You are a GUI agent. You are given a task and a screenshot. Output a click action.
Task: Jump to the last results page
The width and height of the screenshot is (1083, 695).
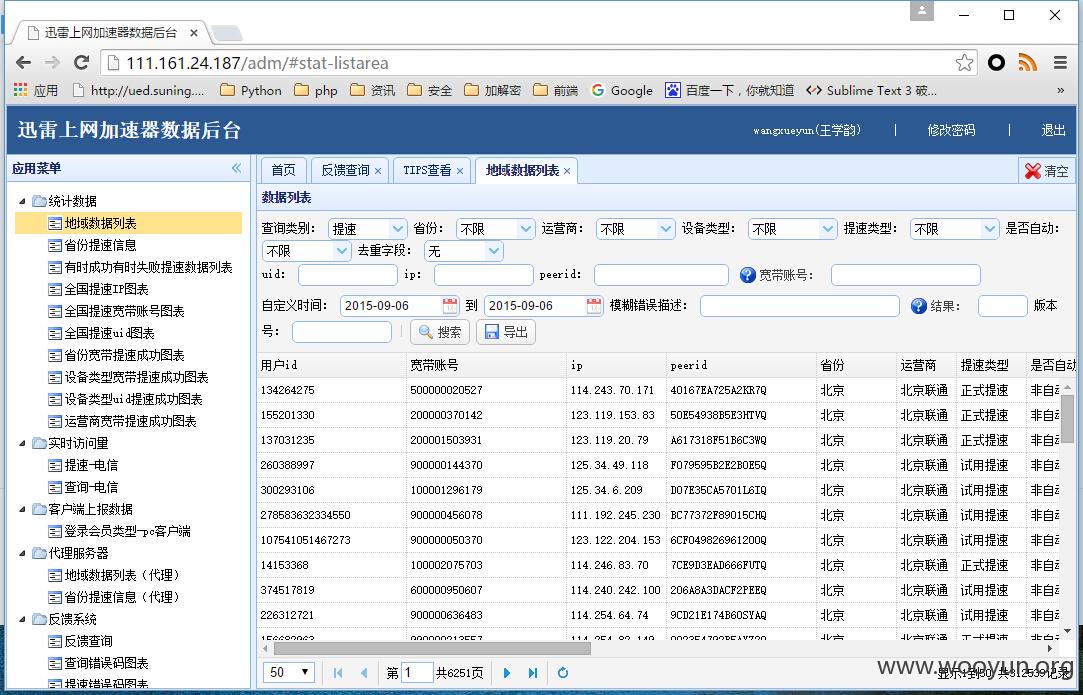click(x=533, y=672)
